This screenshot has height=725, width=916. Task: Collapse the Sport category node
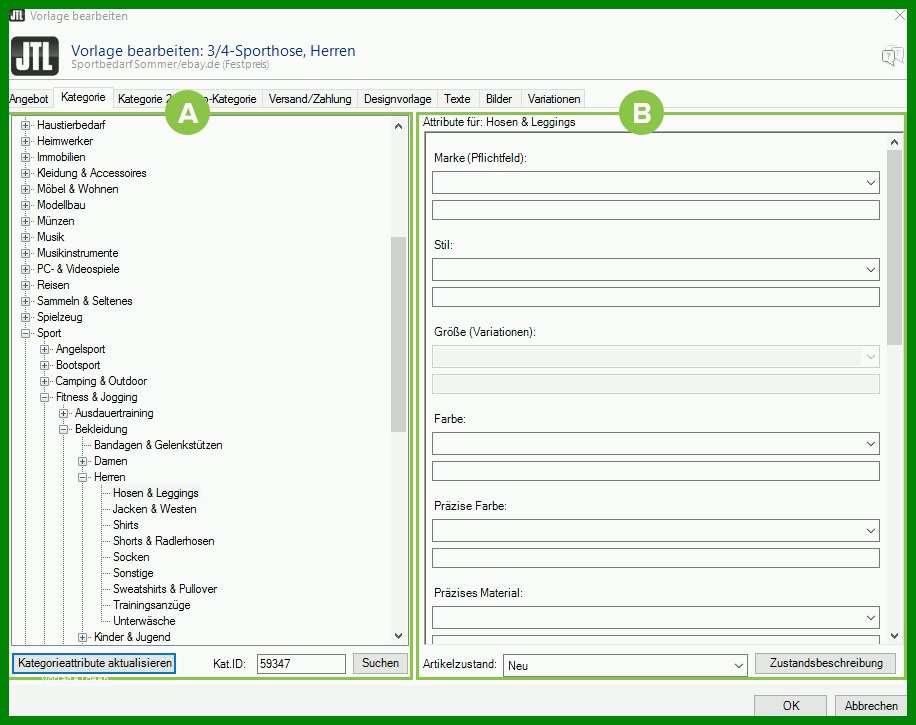click(25, 333)
